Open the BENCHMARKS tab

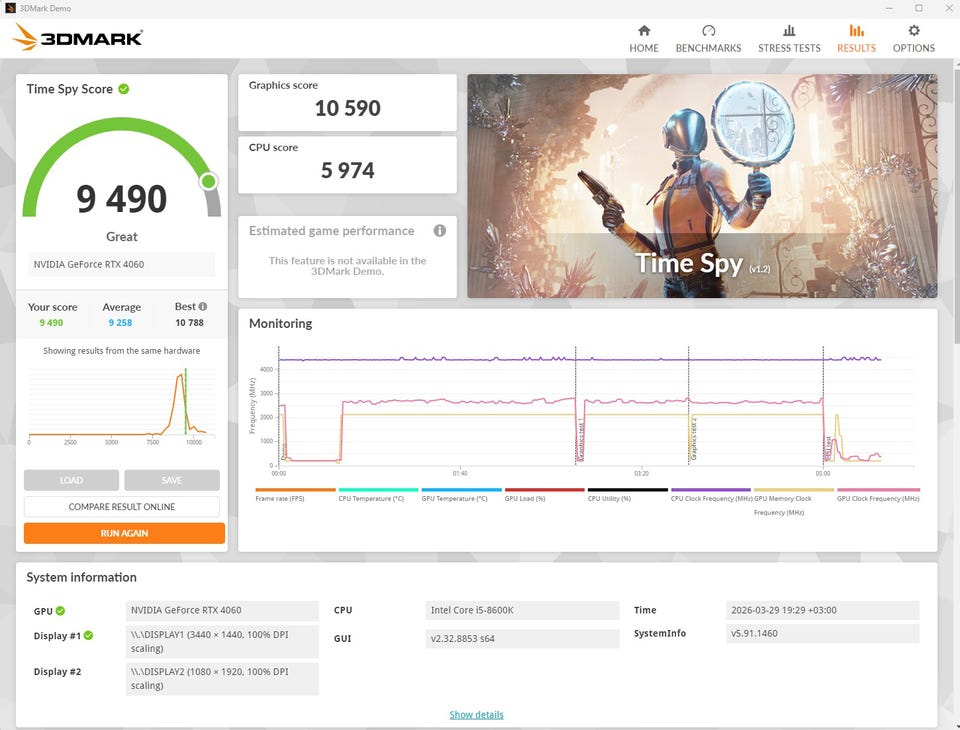708,39
